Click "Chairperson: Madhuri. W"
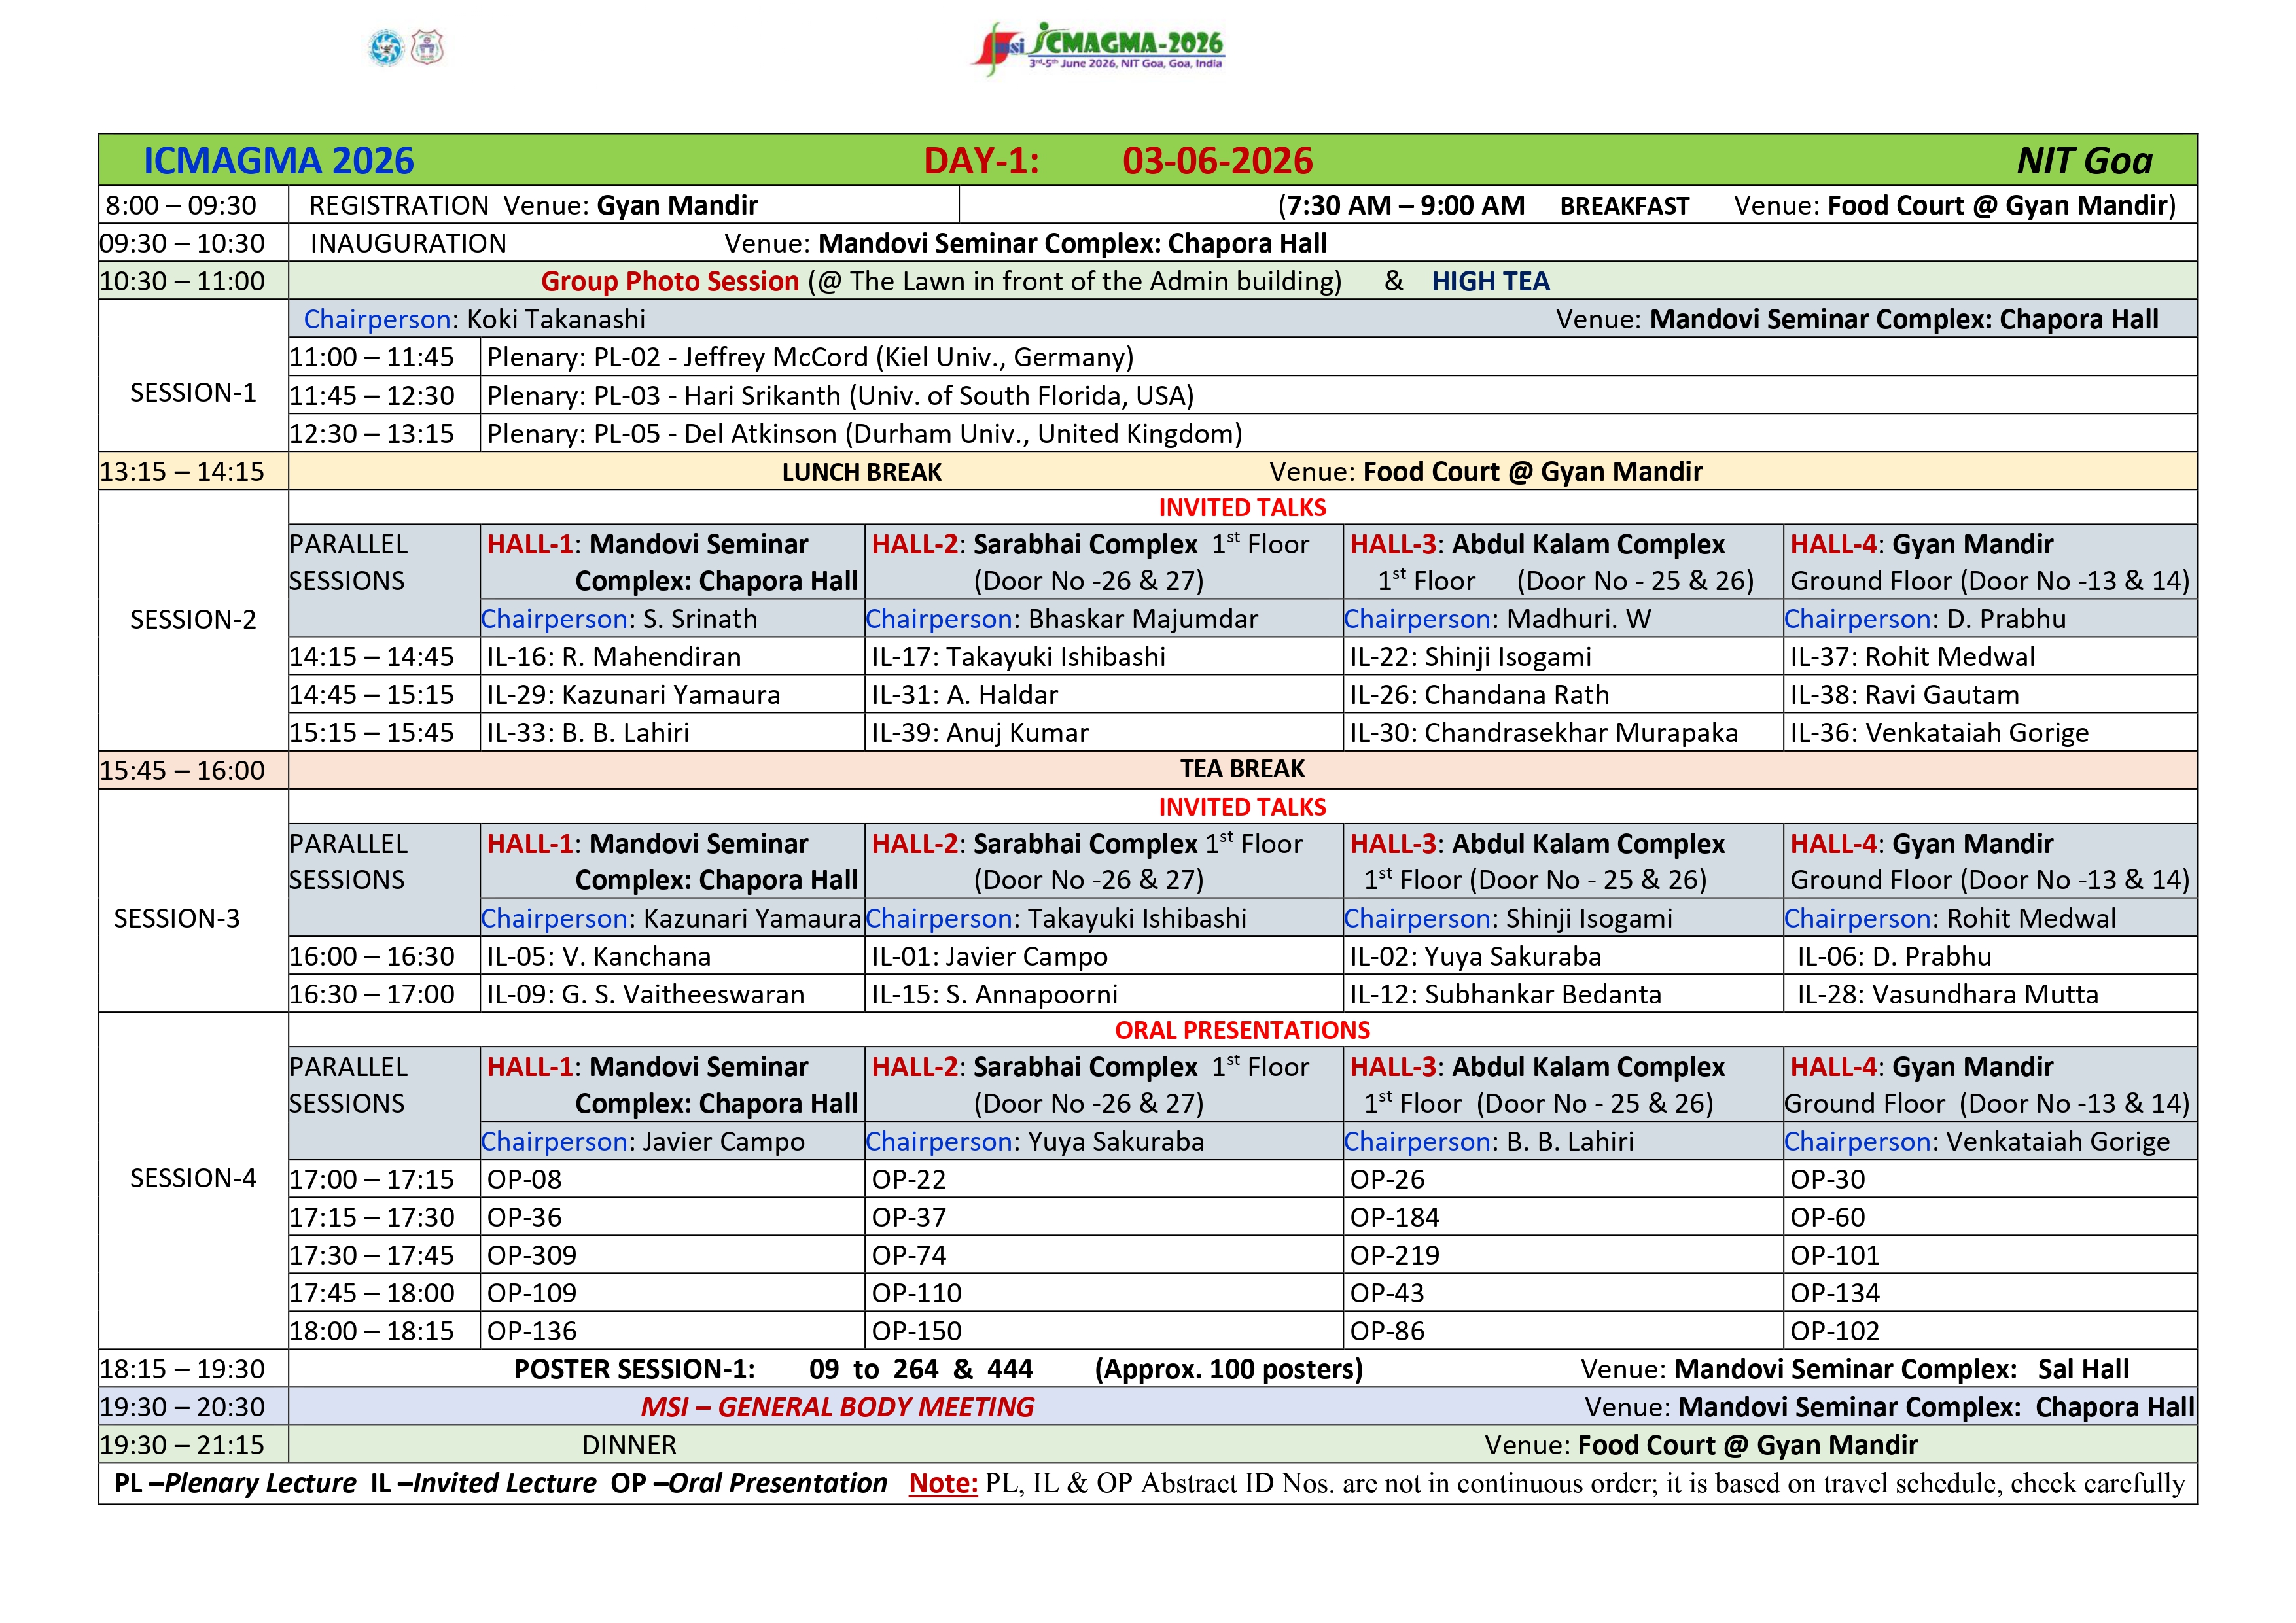 [1497, 619]
